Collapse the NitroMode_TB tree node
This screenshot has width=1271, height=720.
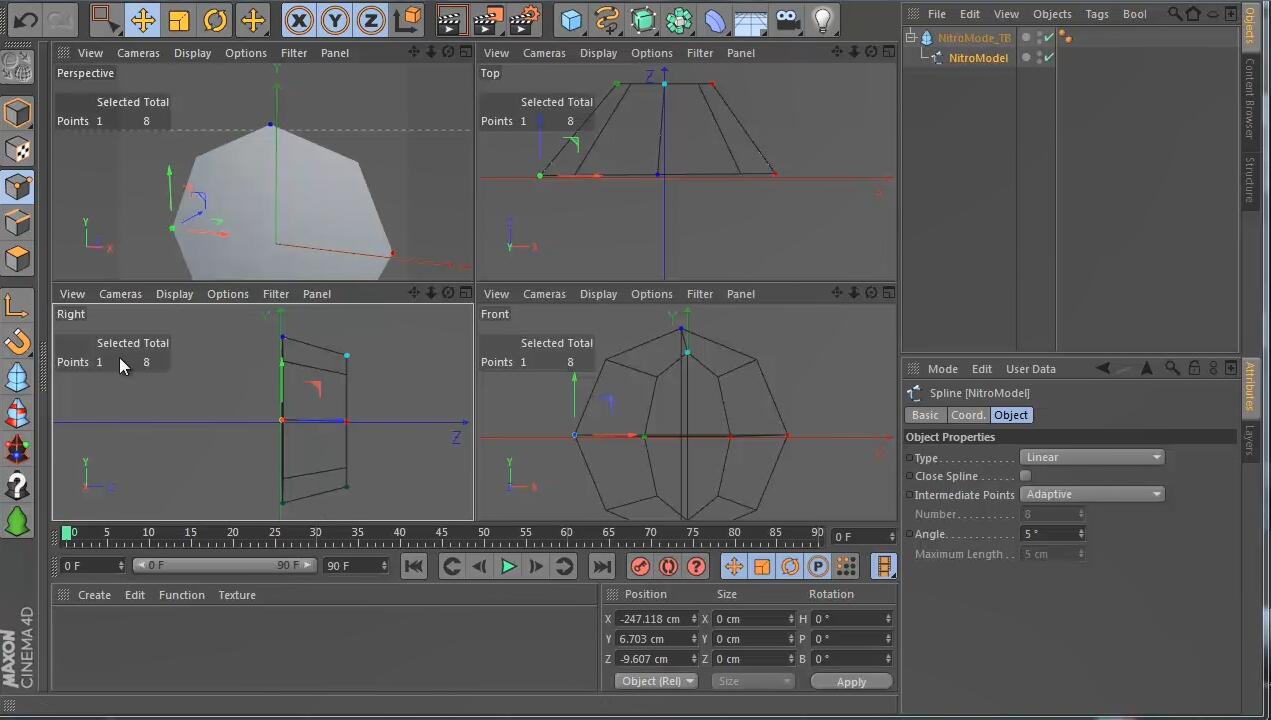coord(911,38)
